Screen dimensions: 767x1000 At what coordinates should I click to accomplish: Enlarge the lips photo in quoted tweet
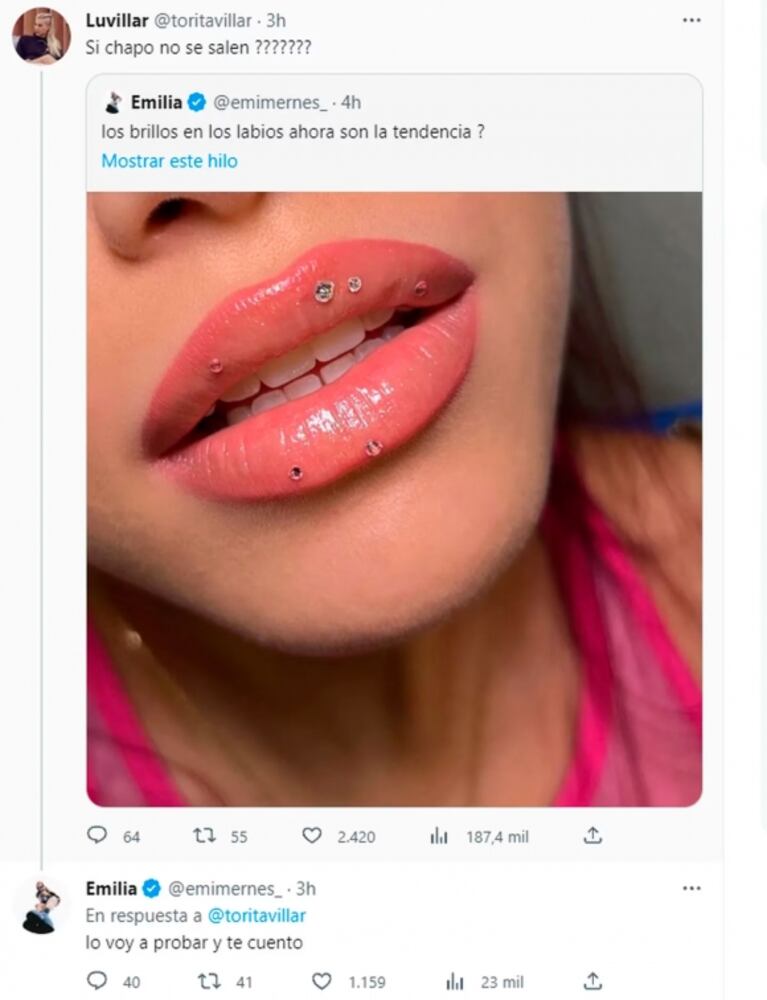pyautogui.click(x=394, y=498)
